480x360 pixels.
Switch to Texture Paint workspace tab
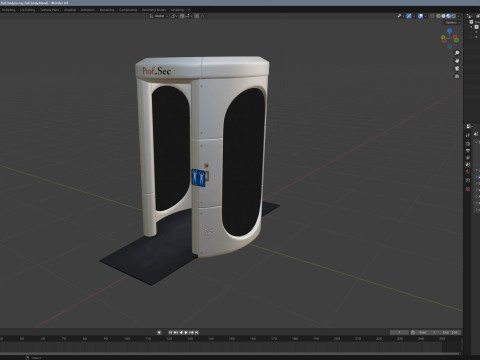pos(49,10)
